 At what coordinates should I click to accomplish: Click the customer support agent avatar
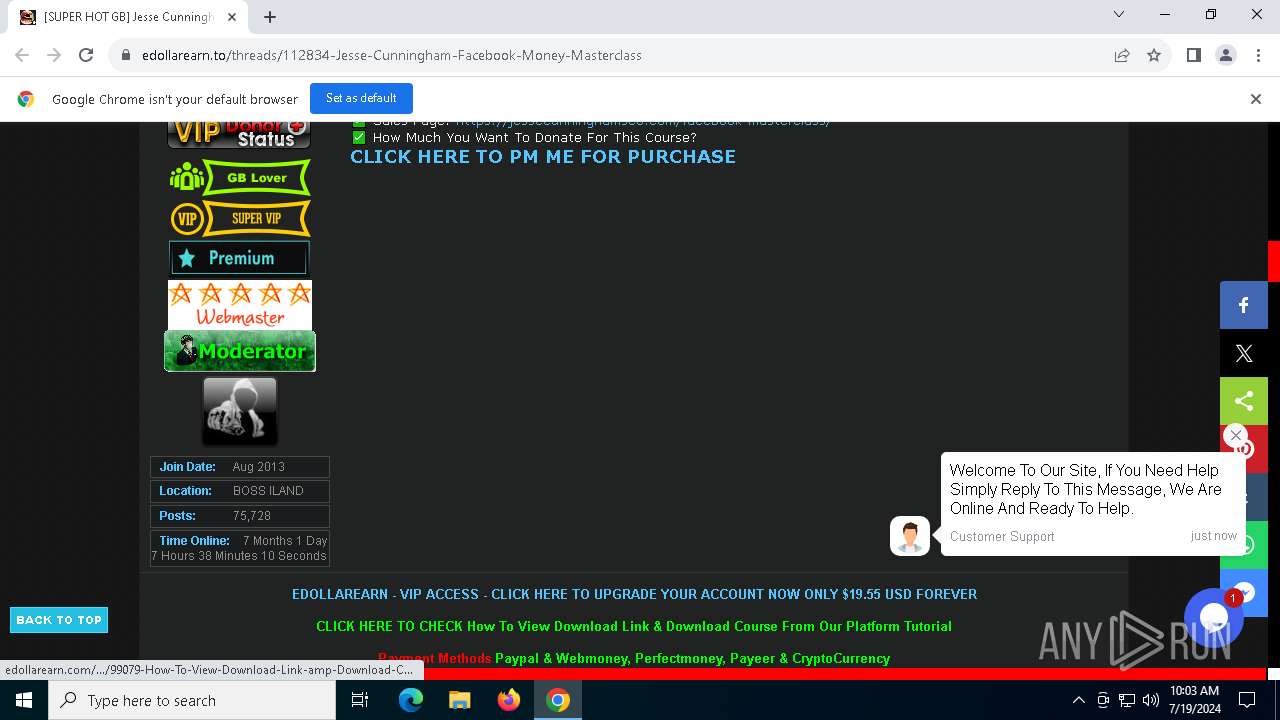[x=910, y=536]
